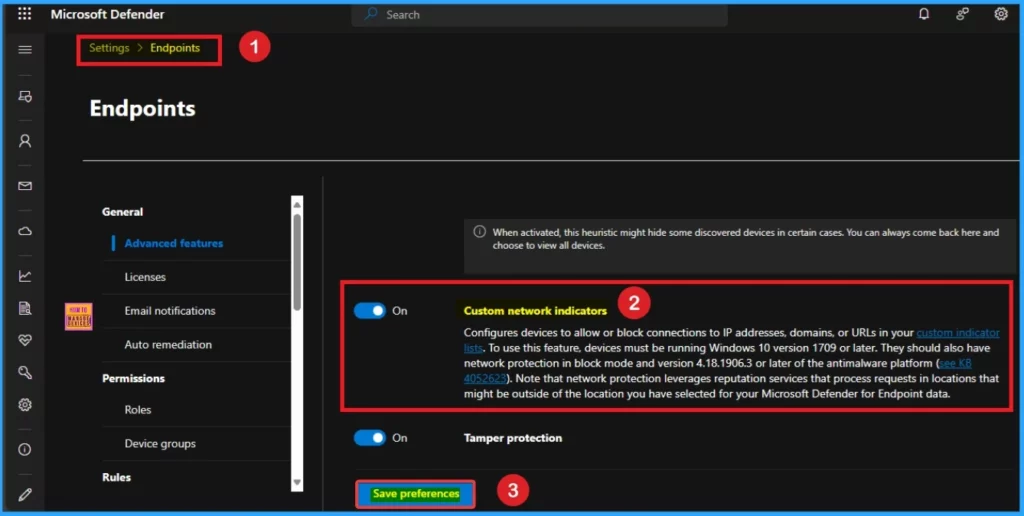Click the Endpoints breadcrumb
Image resolution: width=1024 pixels, height=516 pixels.
tap(175, 48)
